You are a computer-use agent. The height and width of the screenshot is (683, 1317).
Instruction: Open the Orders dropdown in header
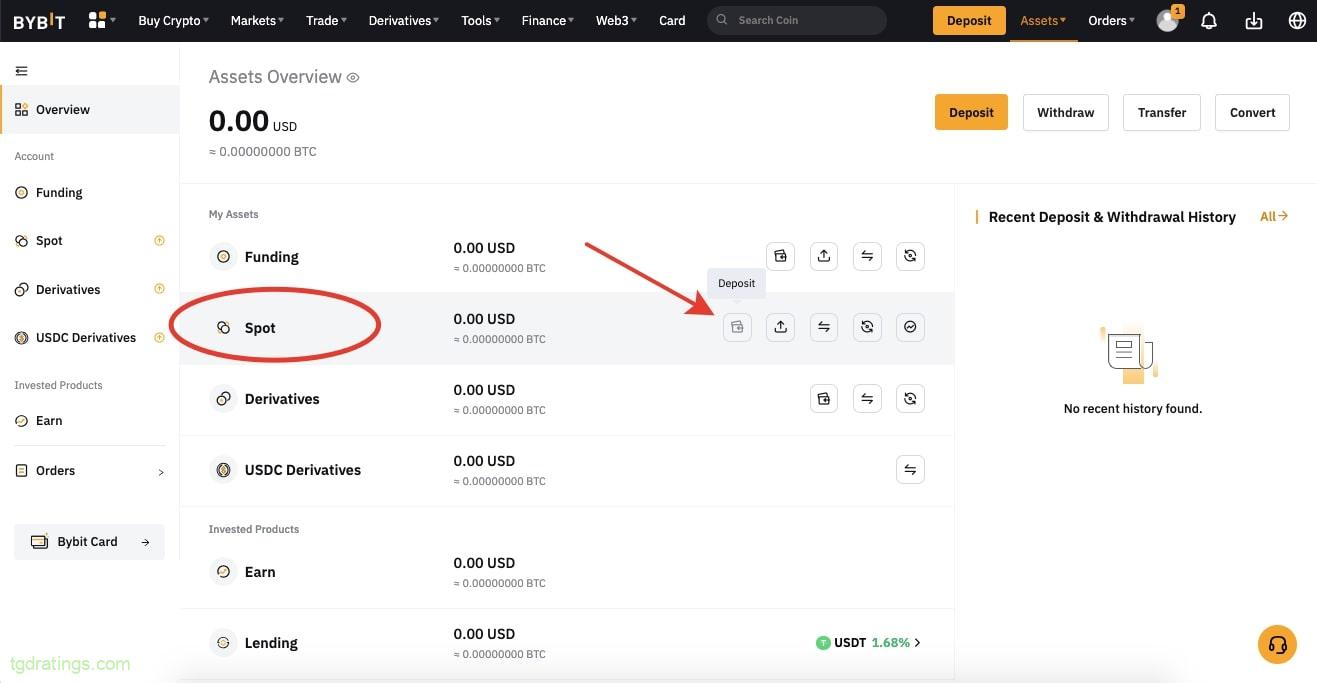(x=1111, y=20)
